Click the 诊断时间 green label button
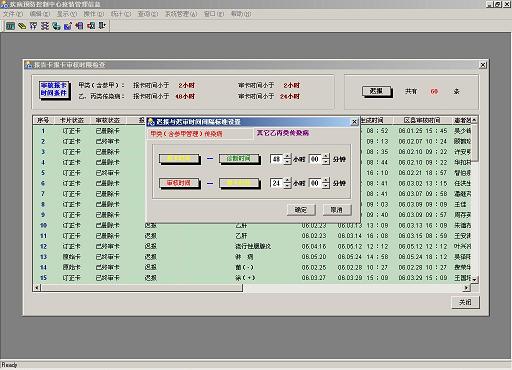Viewport: 512px width, 370px height. [x=239, y=159]
